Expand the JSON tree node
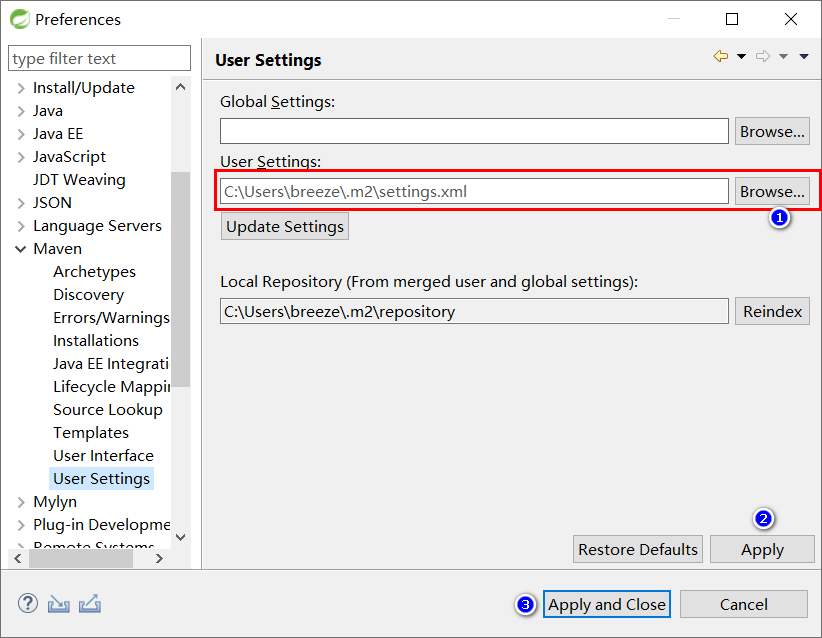The height and width of the screenshot is (638, 822). pos(21,203)
